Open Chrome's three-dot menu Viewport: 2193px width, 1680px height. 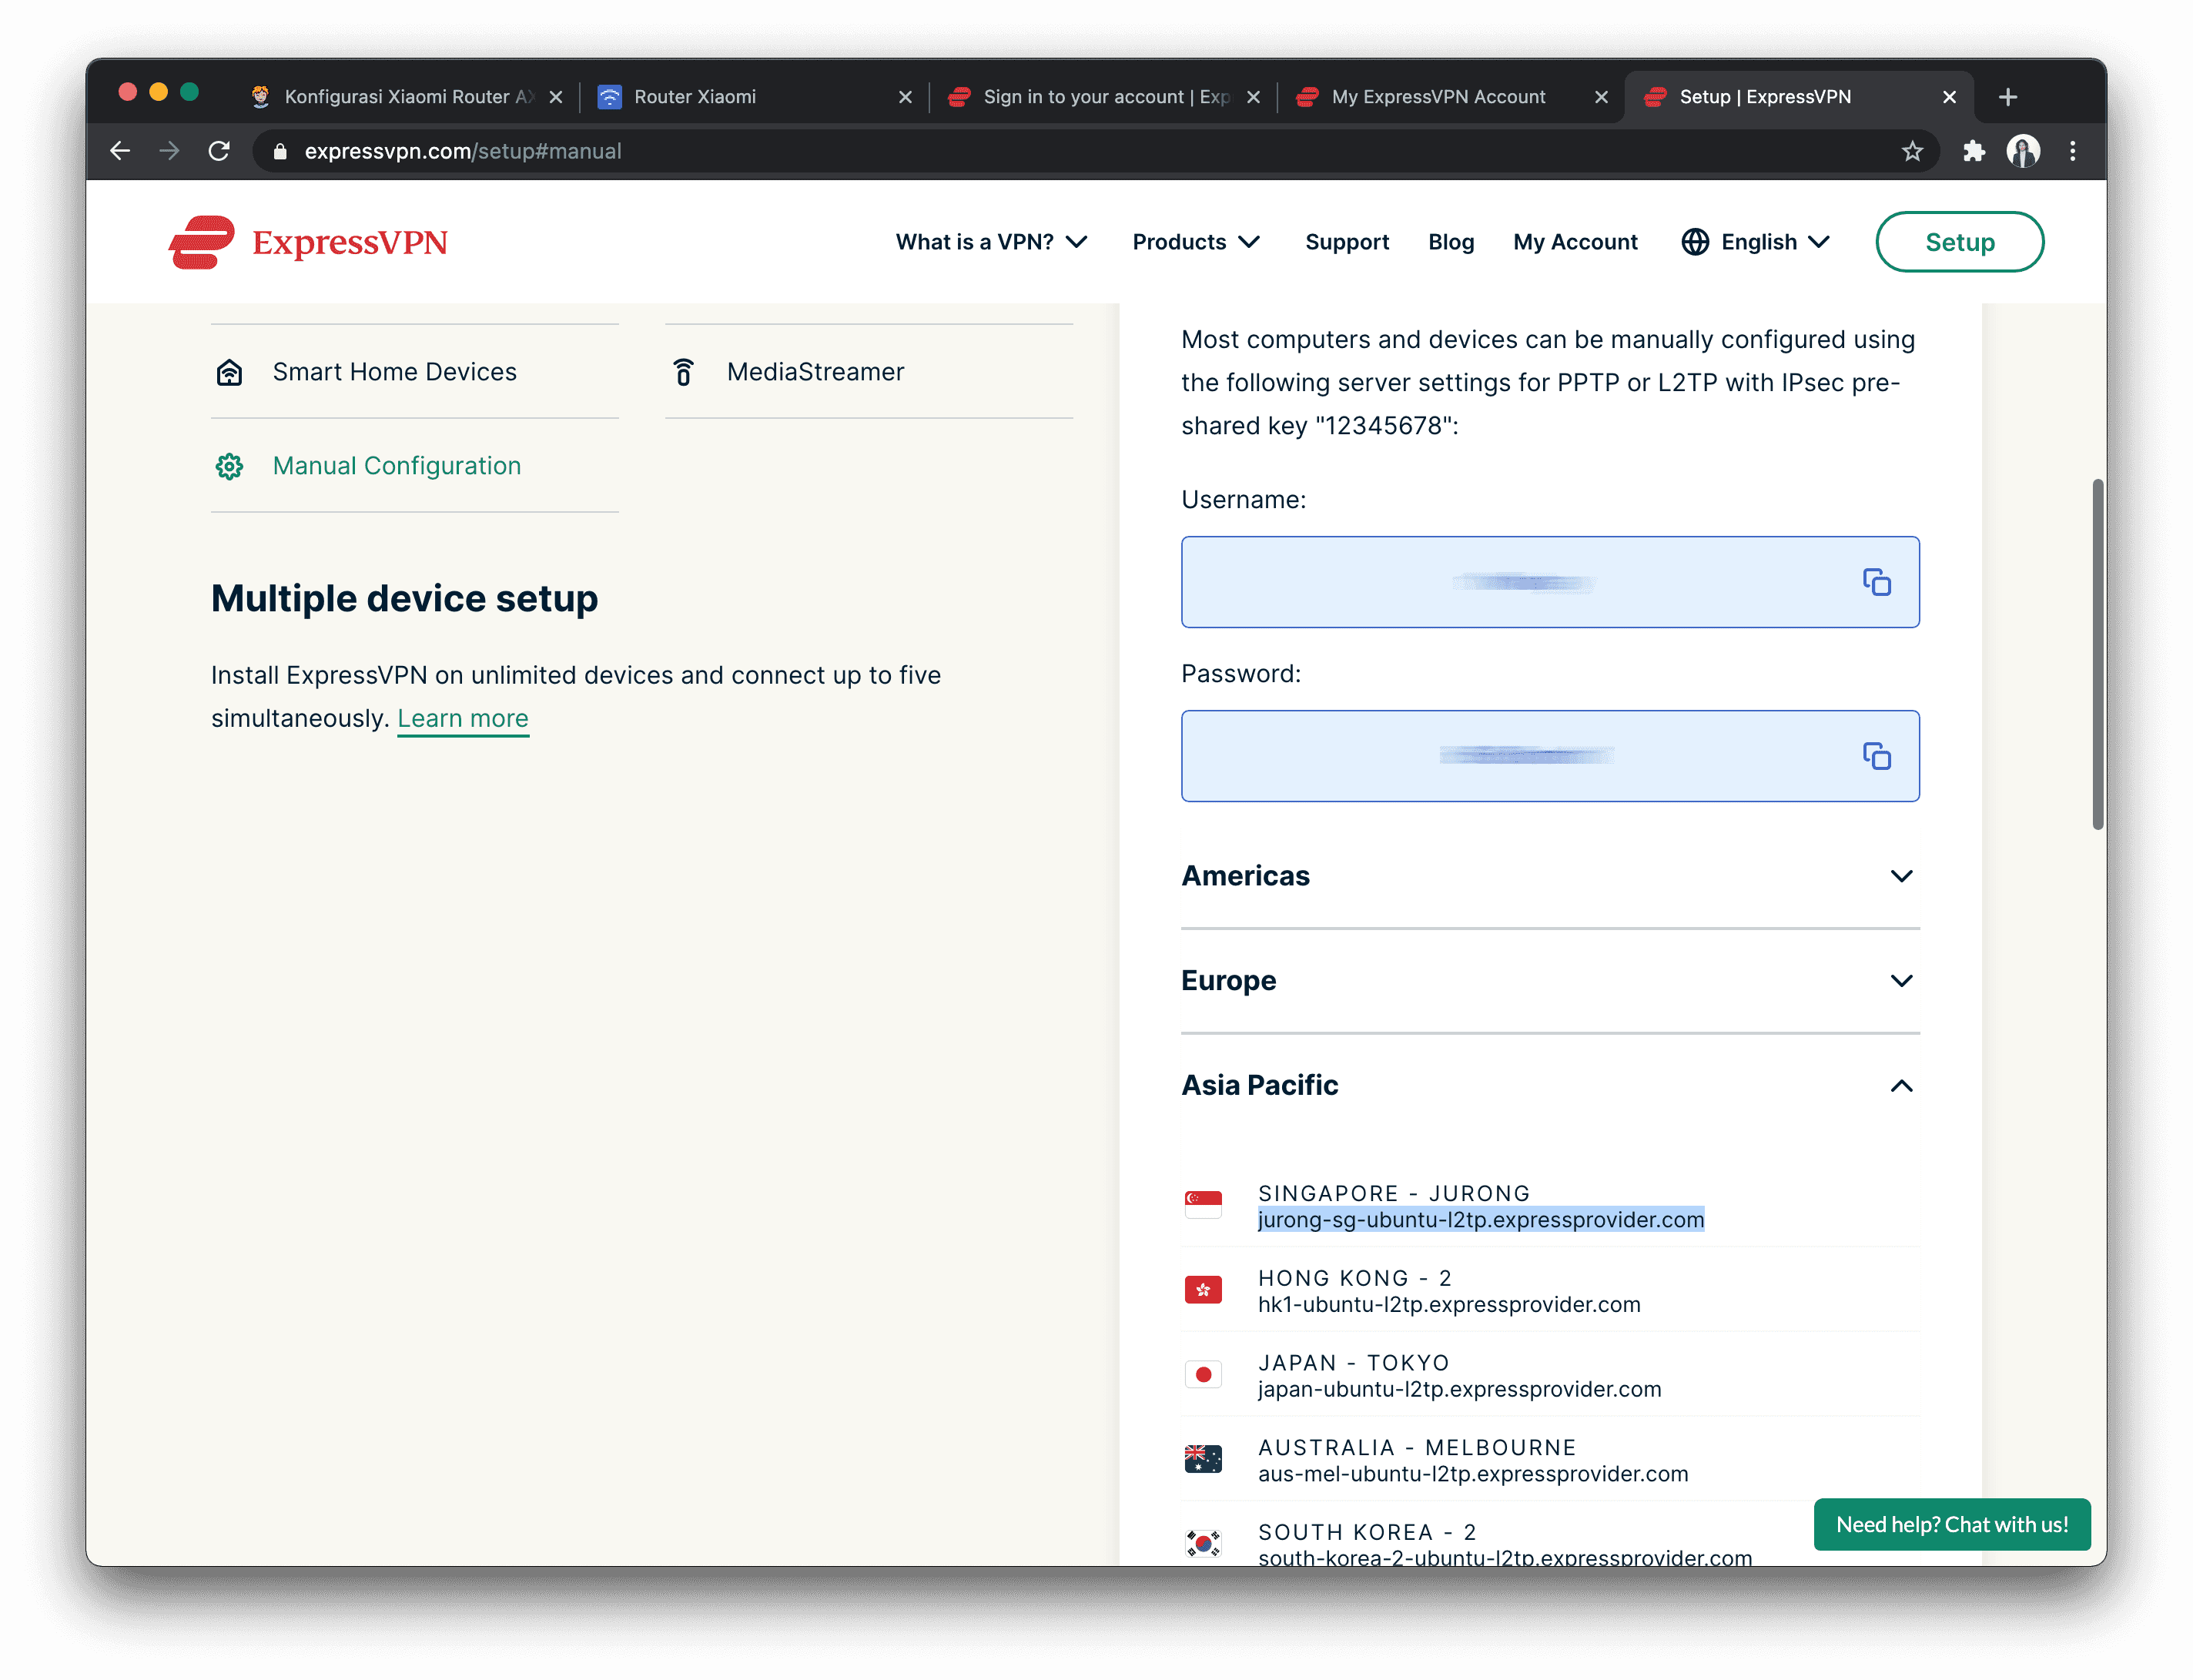pyautogui.click(x=2072, y=151)
